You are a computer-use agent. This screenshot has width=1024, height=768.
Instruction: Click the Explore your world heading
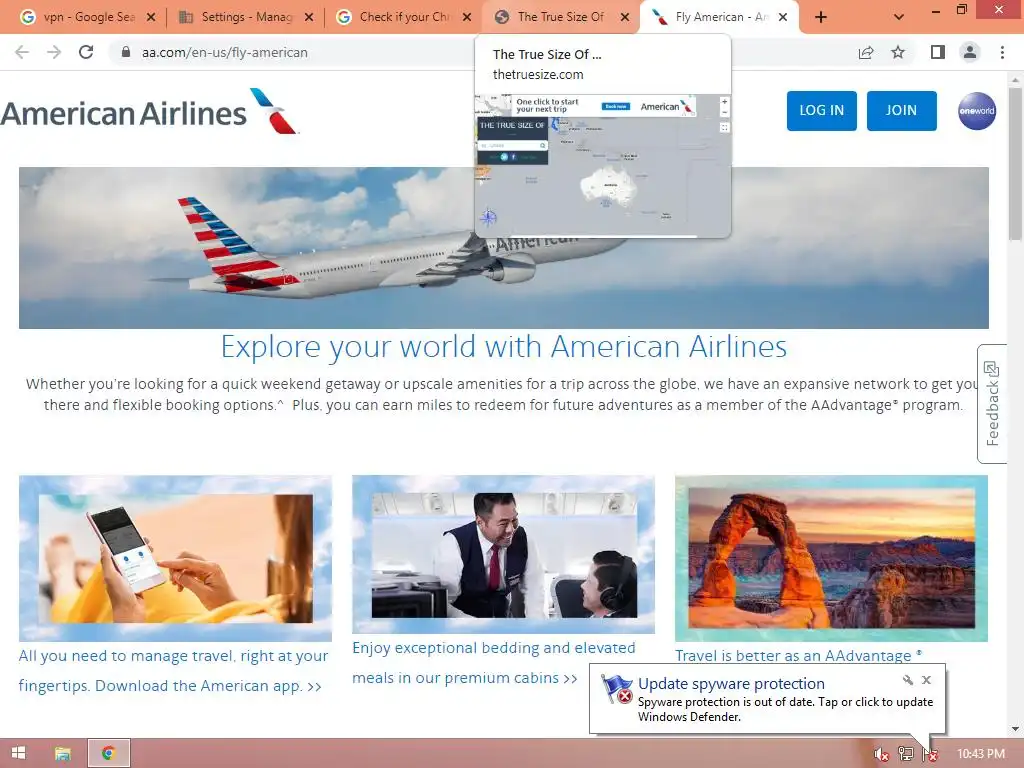click(x=504, y=346)
